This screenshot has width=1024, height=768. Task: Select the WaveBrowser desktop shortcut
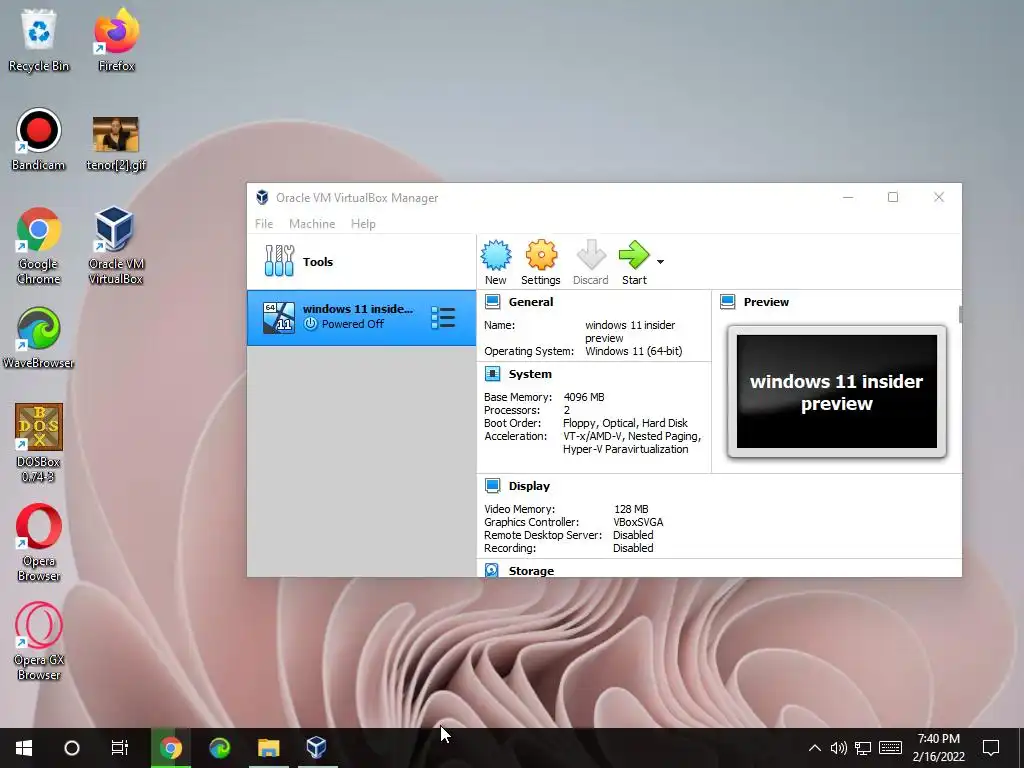(39, 338)
